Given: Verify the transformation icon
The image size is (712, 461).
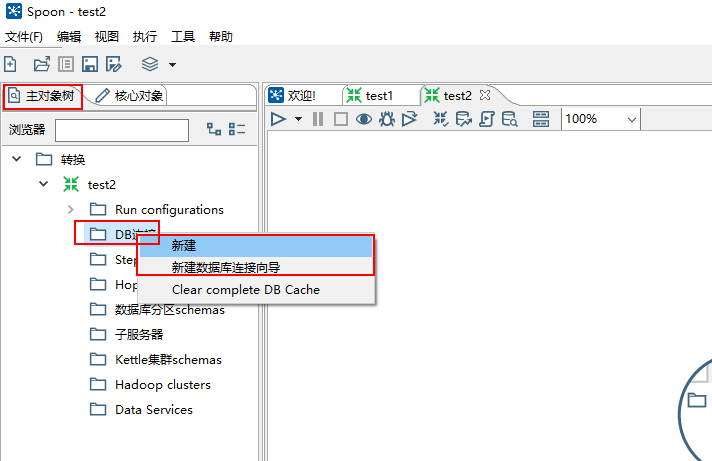Looking at the screenshot, I should coord(440,119).
